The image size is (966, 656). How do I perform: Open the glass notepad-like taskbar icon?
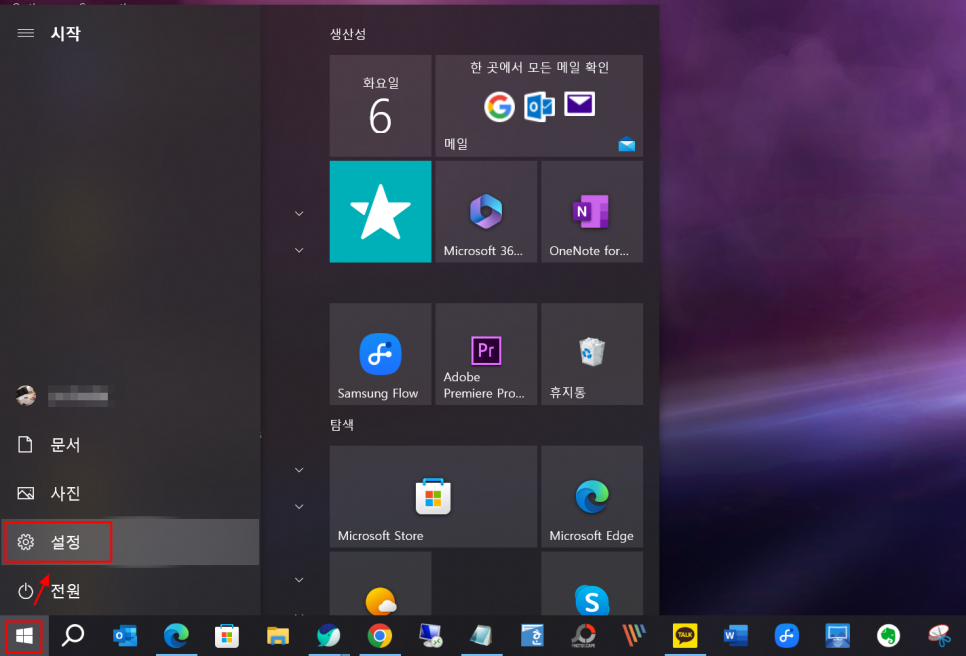pos(481,635)
